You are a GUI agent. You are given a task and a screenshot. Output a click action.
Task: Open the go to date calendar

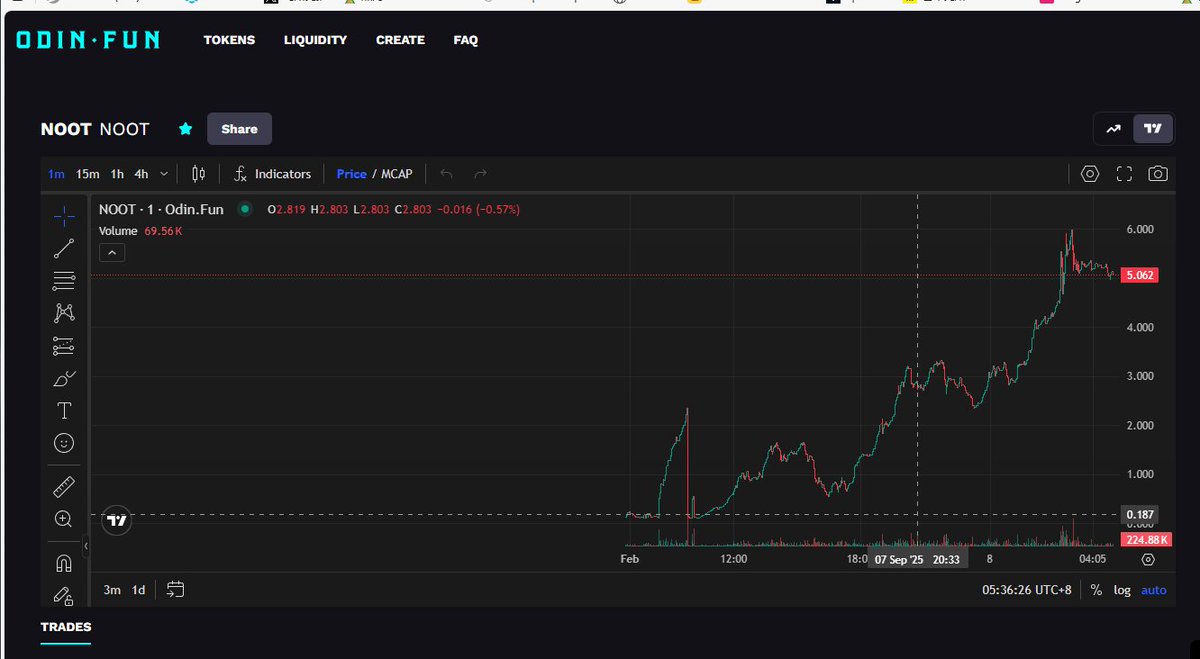click(x=176, y=590)
